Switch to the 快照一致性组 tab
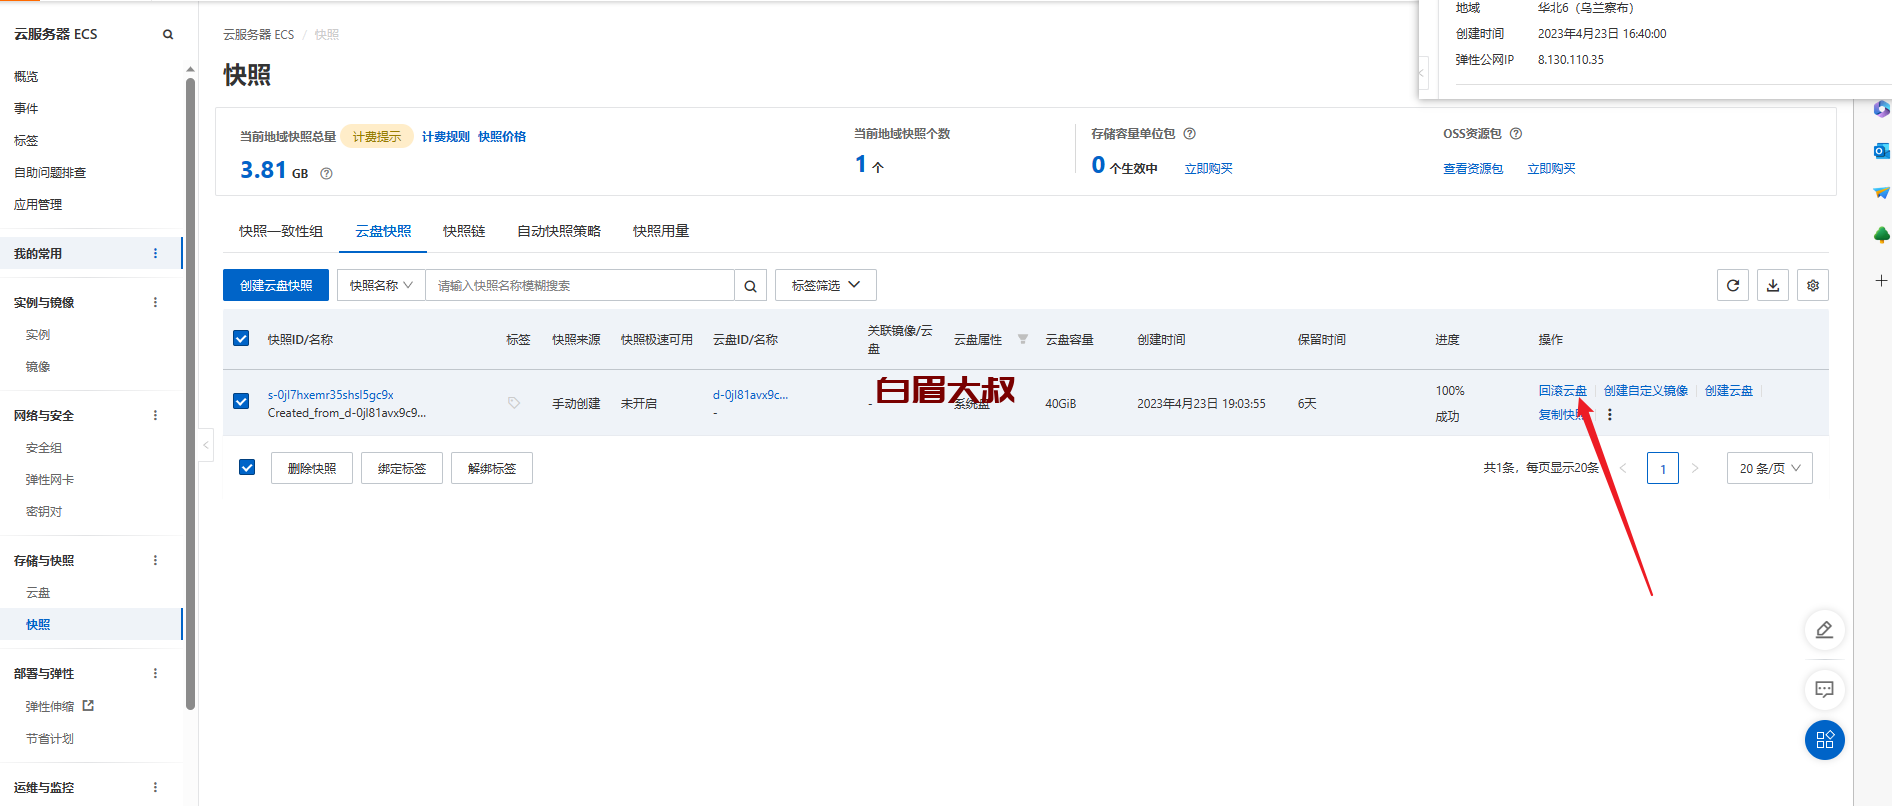 281,231
